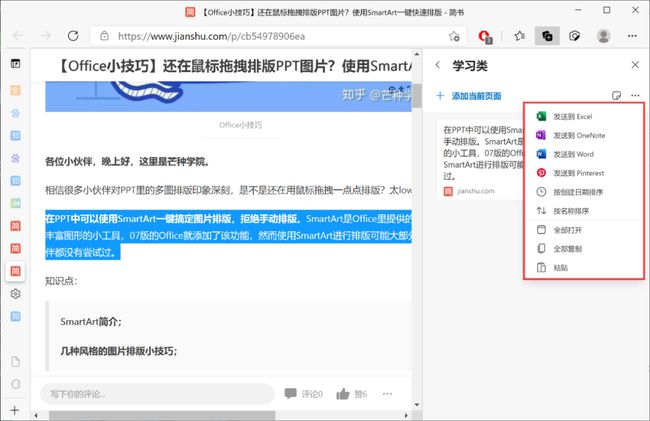Click the Office小技巧 image caption text
This screenshot has height=421, width=650.
240,125
